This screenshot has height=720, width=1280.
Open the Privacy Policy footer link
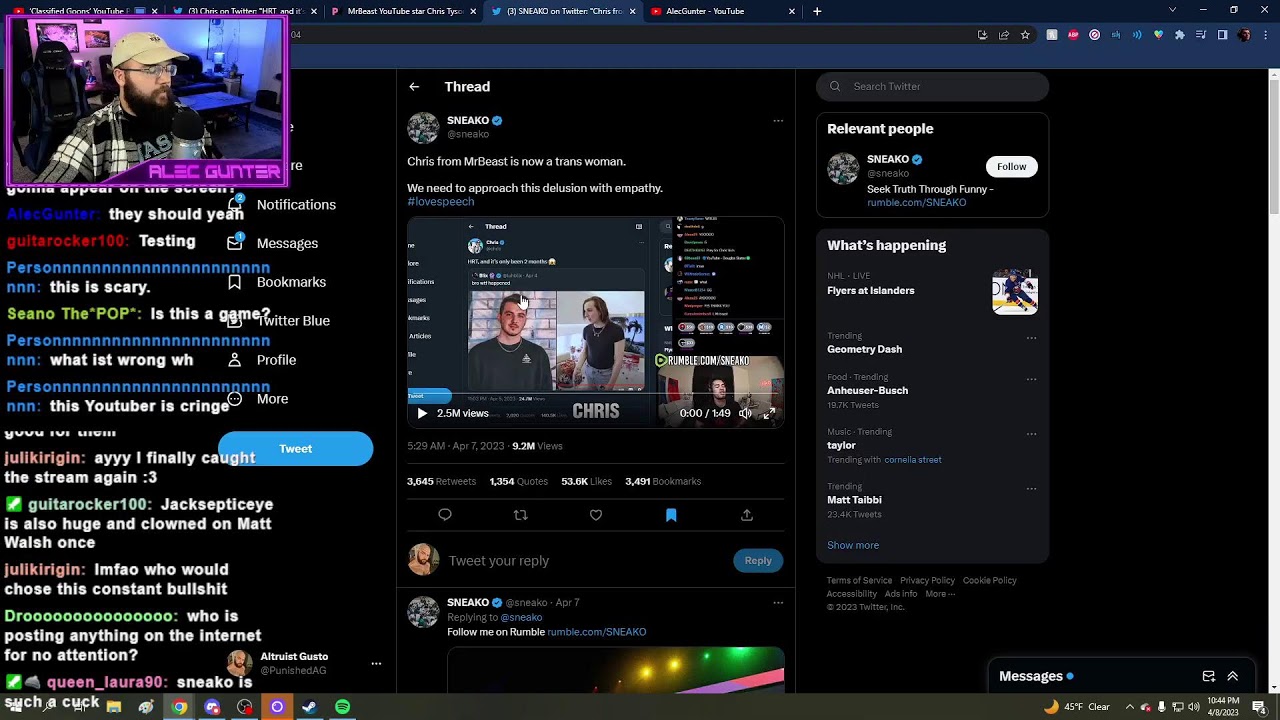928,581
